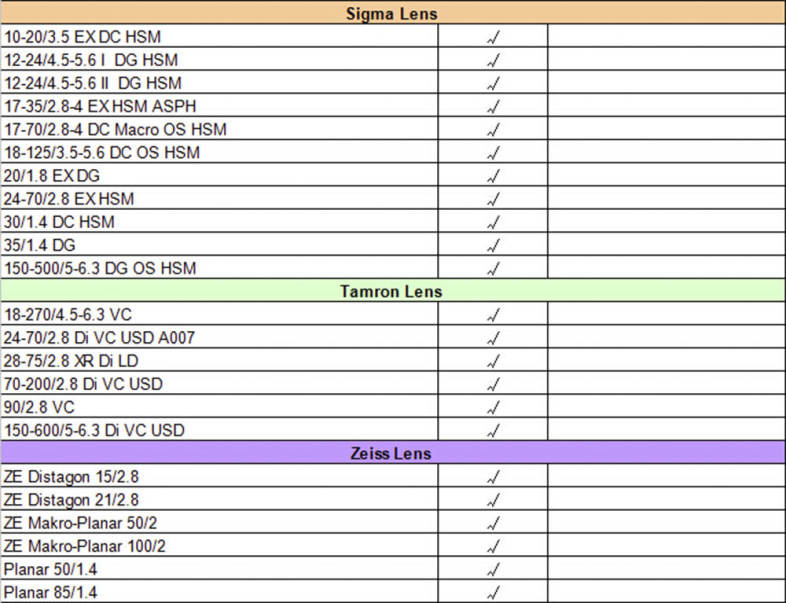Click the empty last-column cell beside 30/1.4 DC HSM
The height and width of the screenshot is (603, 786).
tap(666, 222)
